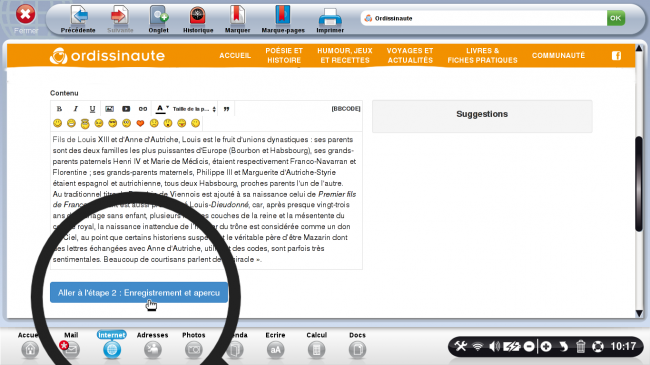This screenshot has width=650, height=365.
Task: Open browsing Historique
Action: pos(198,19)
